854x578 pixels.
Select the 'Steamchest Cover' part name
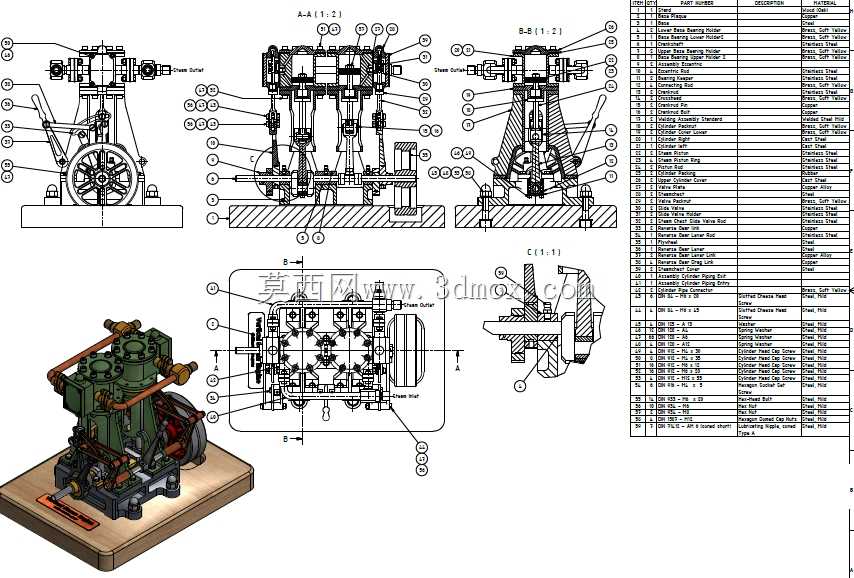[679, 269]
